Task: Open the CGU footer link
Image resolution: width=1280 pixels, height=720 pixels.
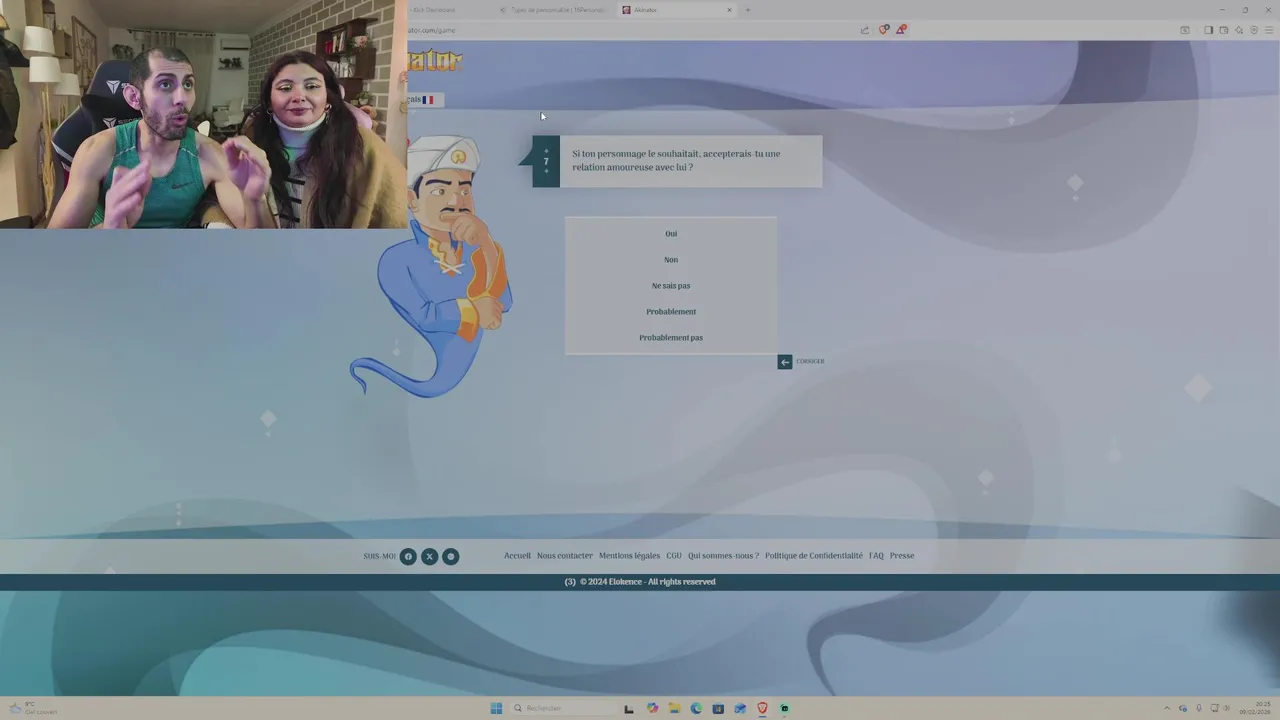Action: (674, 556)
